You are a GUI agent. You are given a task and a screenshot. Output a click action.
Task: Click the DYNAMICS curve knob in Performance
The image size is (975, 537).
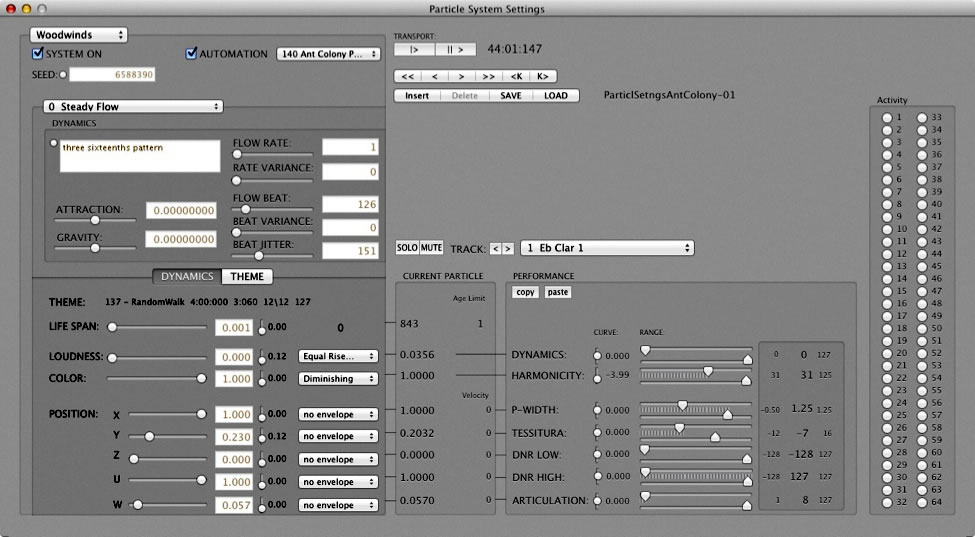pos(597,356)
